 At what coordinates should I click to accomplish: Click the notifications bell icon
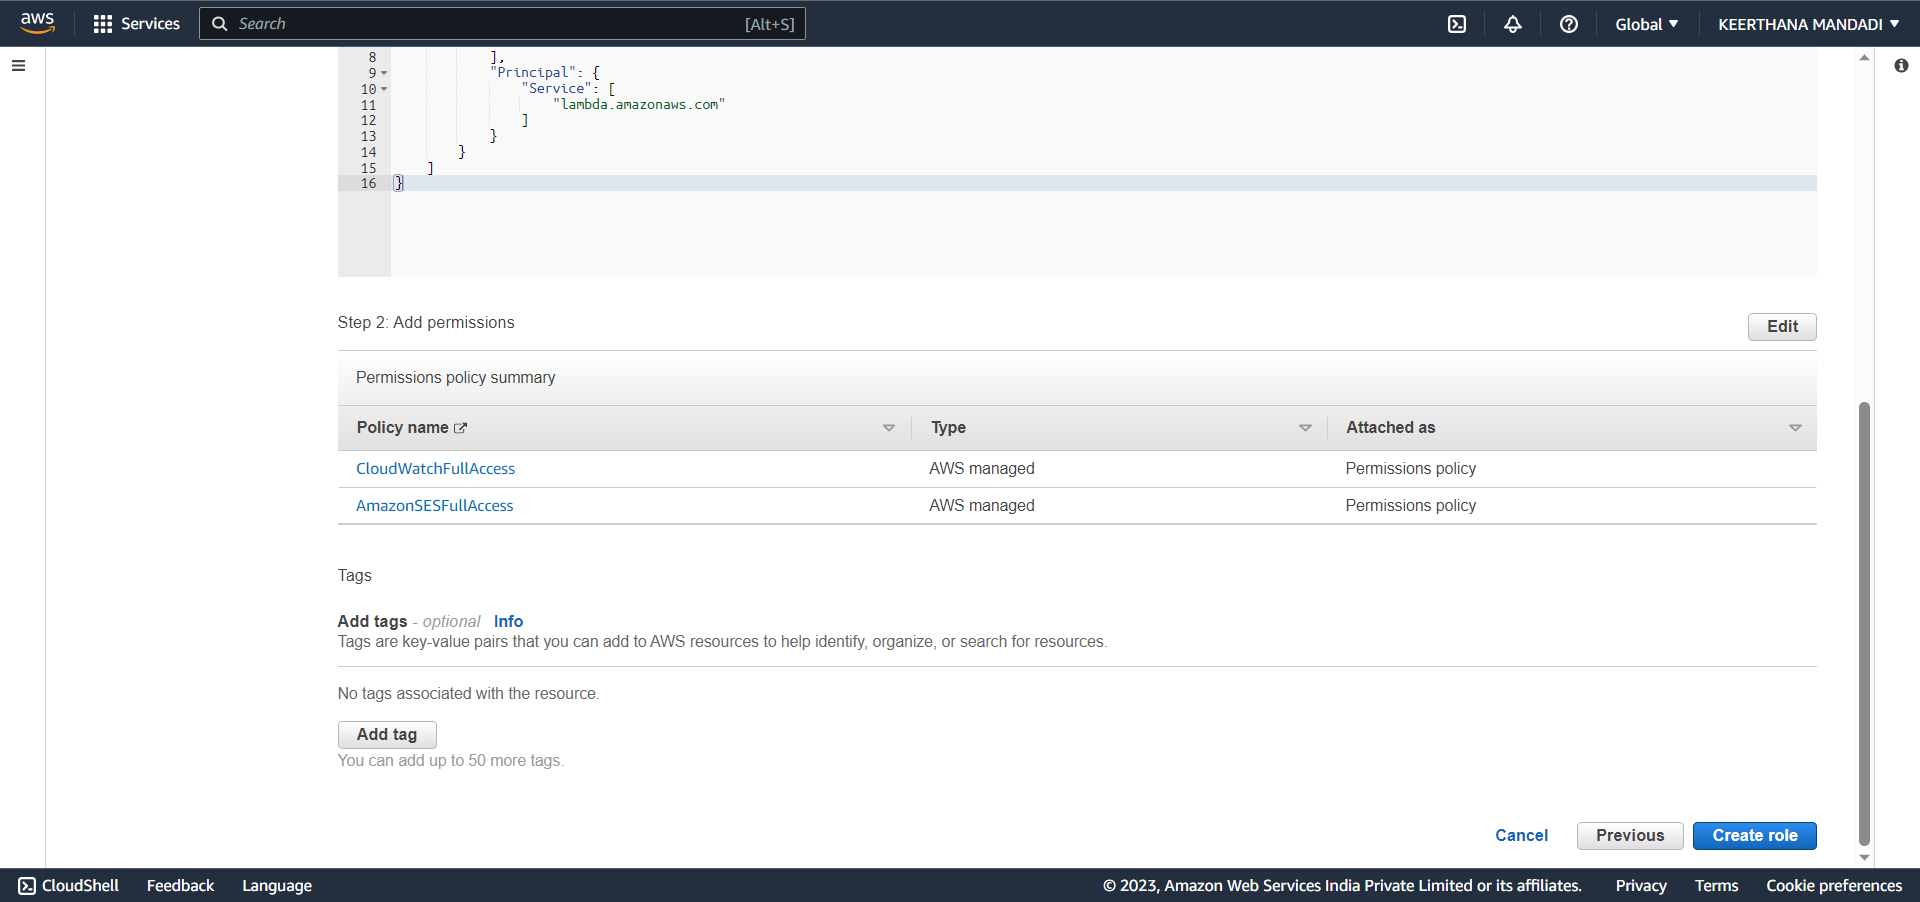[x=1512, y=24]
